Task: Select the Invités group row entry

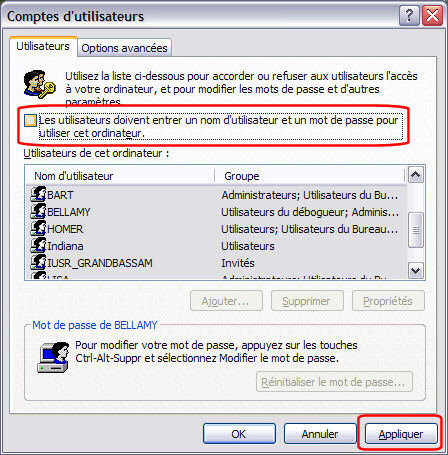Action: coord(238,263)
